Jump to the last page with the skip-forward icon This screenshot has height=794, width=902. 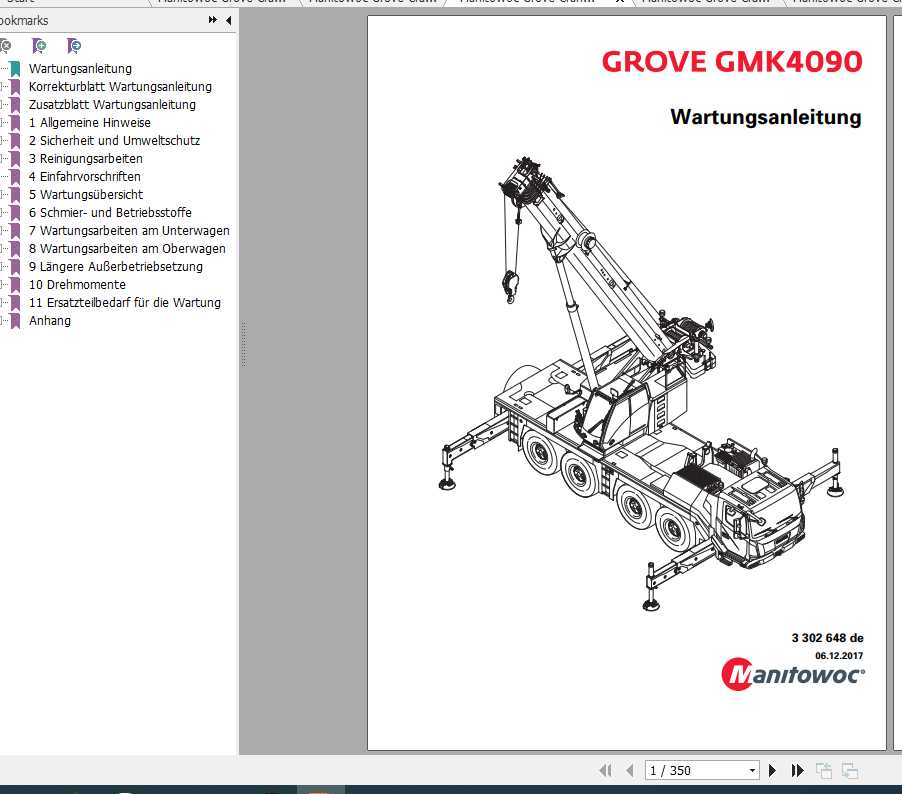pos(797,770)
